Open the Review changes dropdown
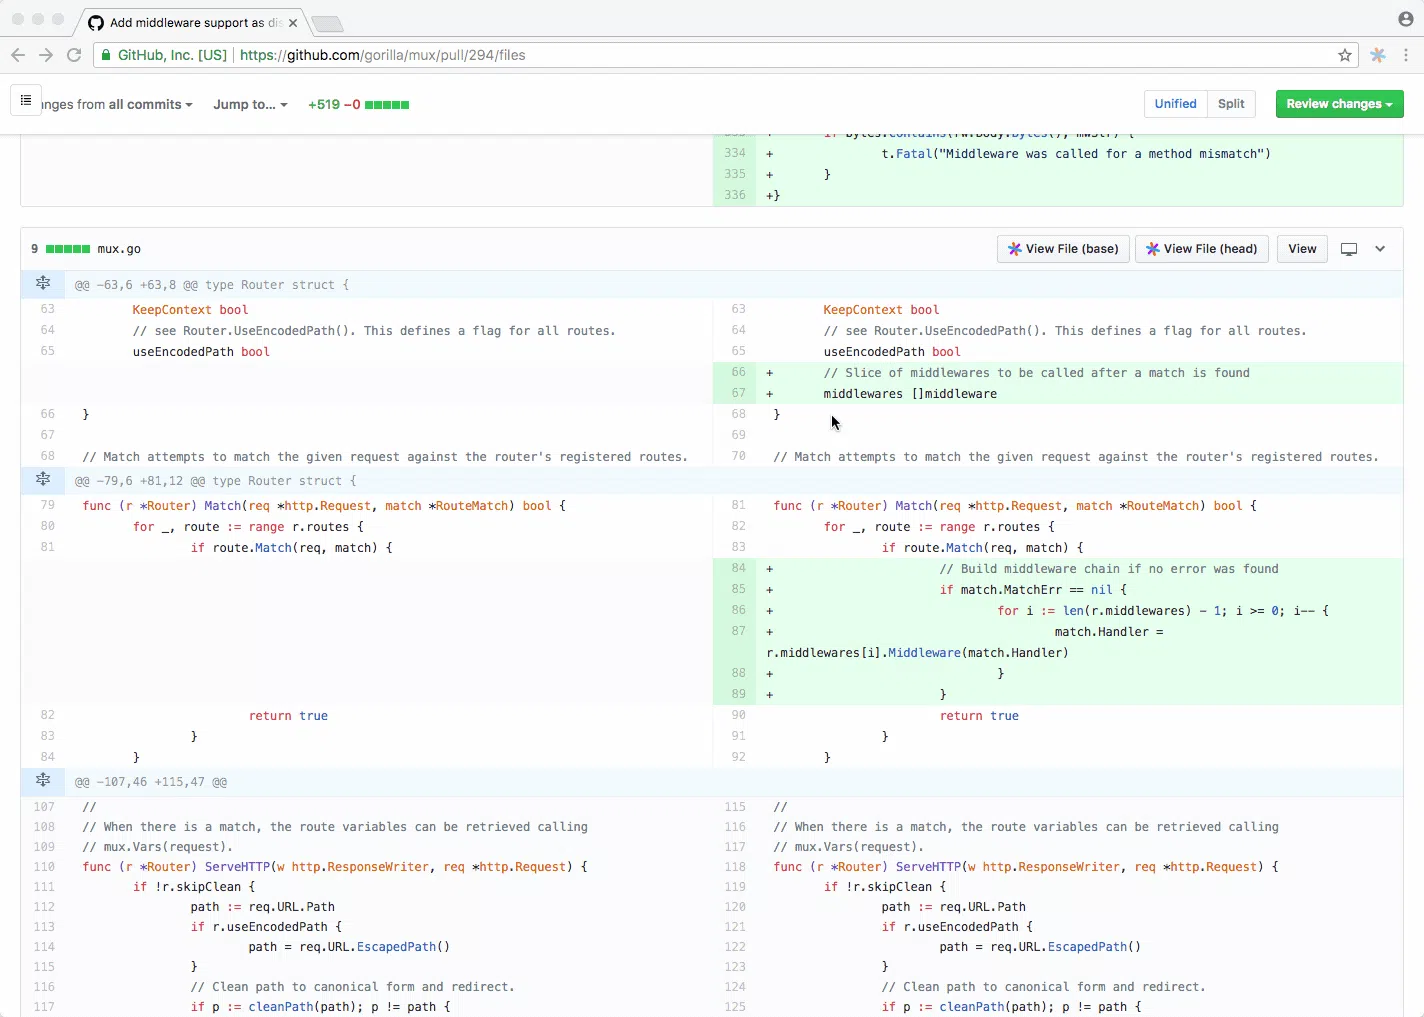The width and height of the screenshot is (1424, 1017). tap(1339, 104)
